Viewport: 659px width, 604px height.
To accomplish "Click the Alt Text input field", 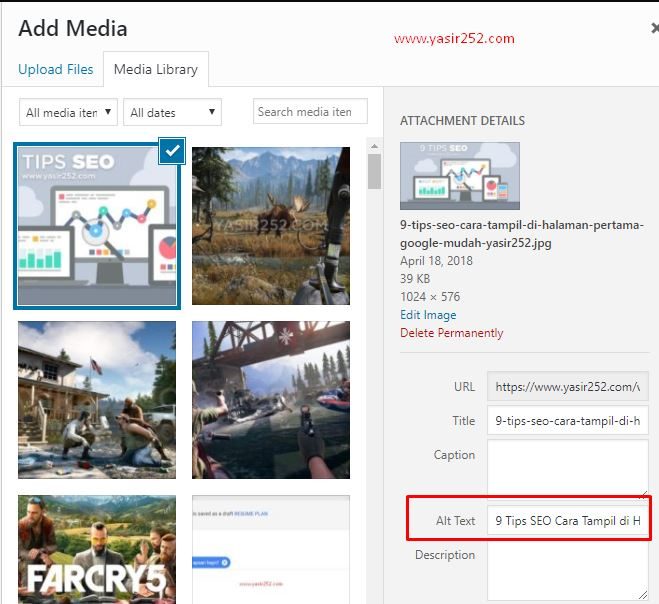I will click(x=568, y=520).
